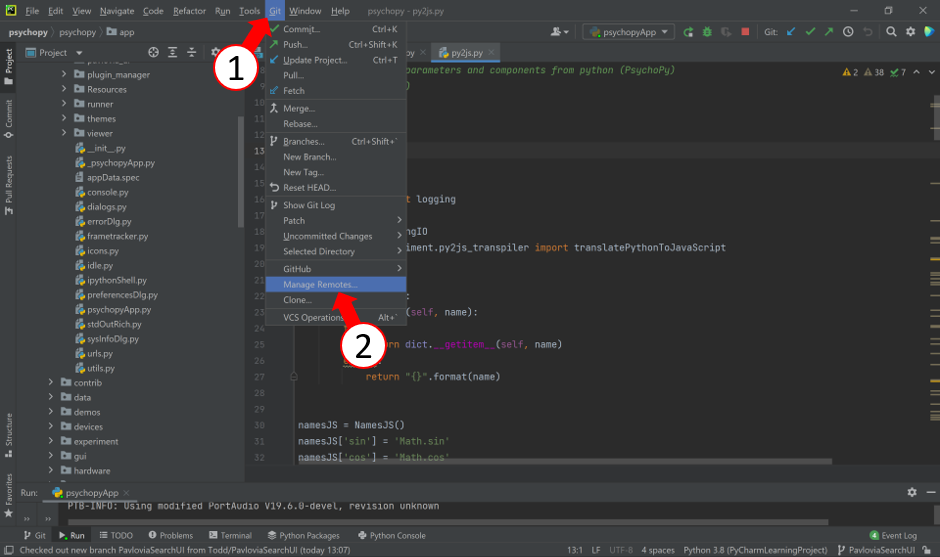Expand the experiment folder
940x557 pixels.
[x=51, y=441]
